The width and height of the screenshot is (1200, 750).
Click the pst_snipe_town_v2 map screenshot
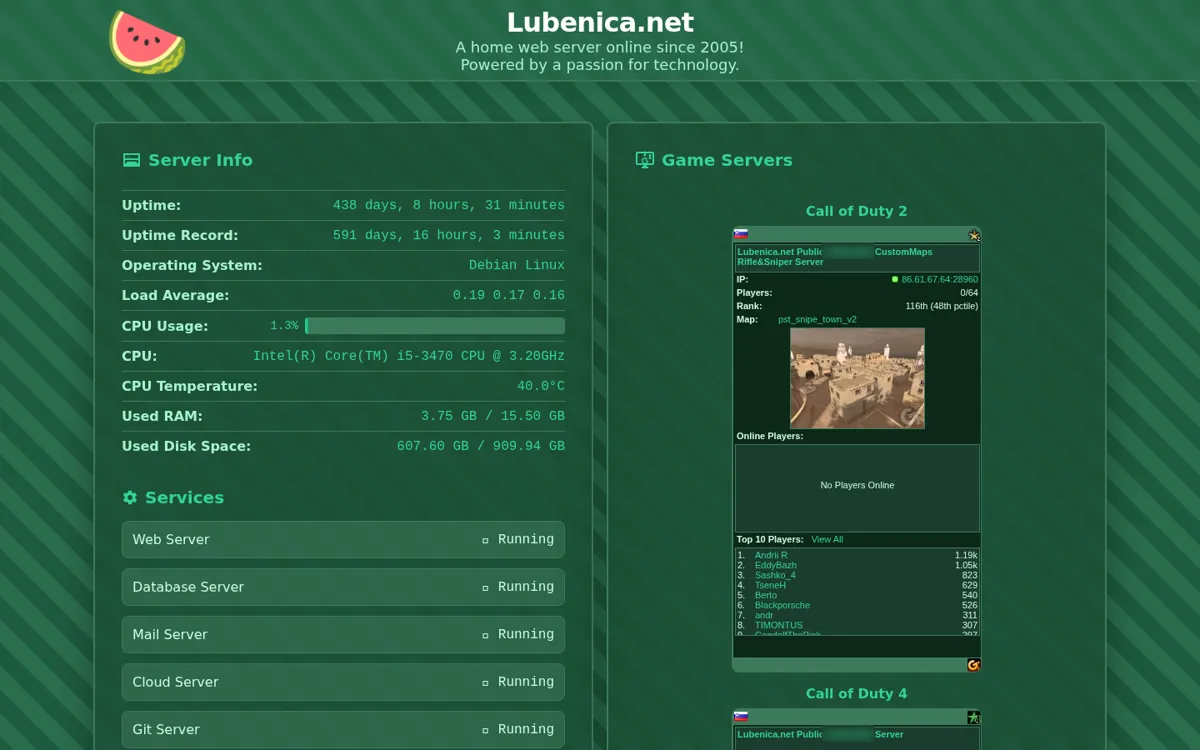pos(857,378)
